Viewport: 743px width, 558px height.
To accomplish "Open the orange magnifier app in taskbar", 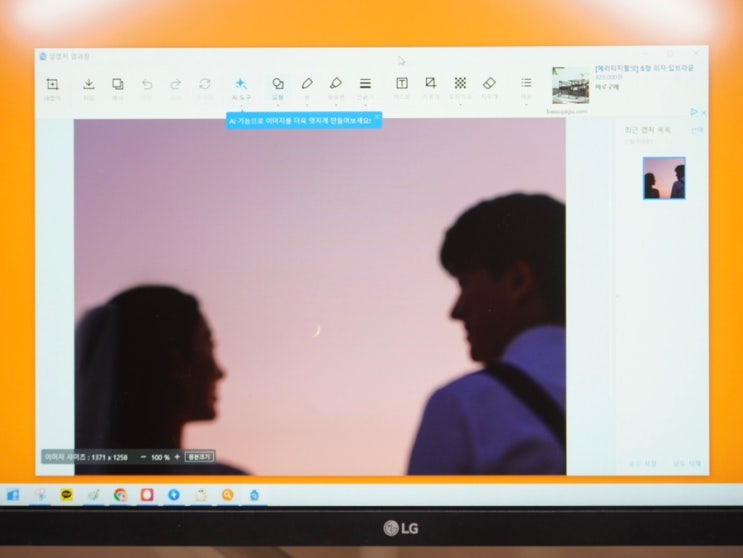I will coord(227,495).
